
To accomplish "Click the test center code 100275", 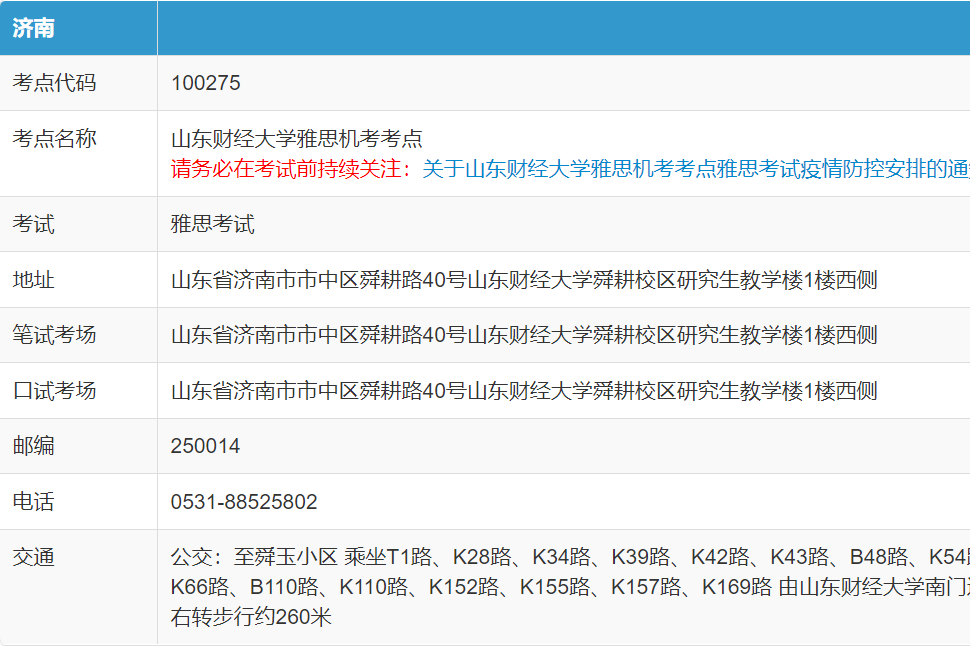I will [205, 83].
